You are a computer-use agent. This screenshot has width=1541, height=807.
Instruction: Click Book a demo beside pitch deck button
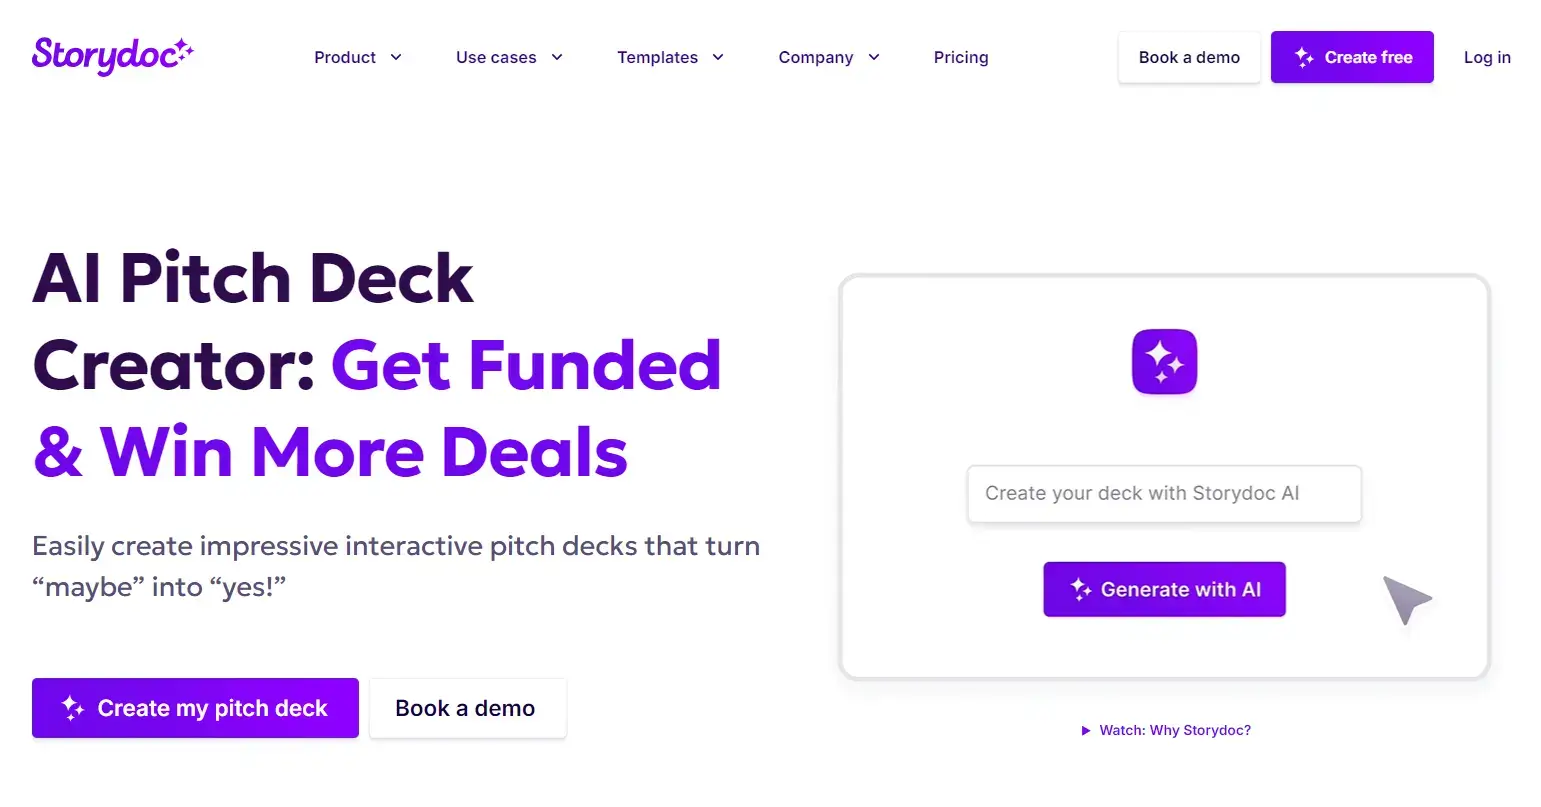click(x=465, y=708)
